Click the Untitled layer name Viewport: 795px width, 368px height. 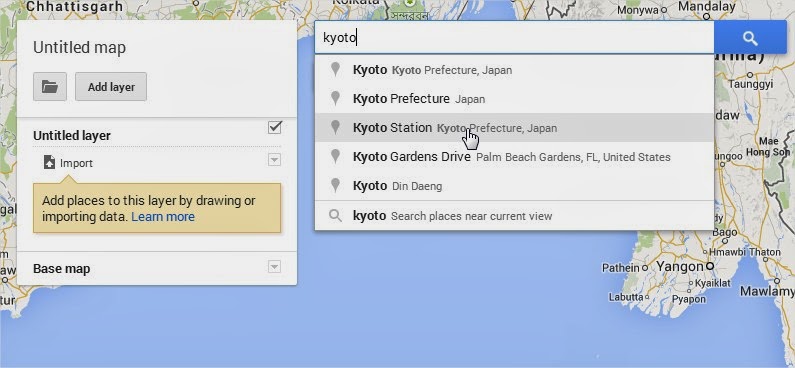71,136
